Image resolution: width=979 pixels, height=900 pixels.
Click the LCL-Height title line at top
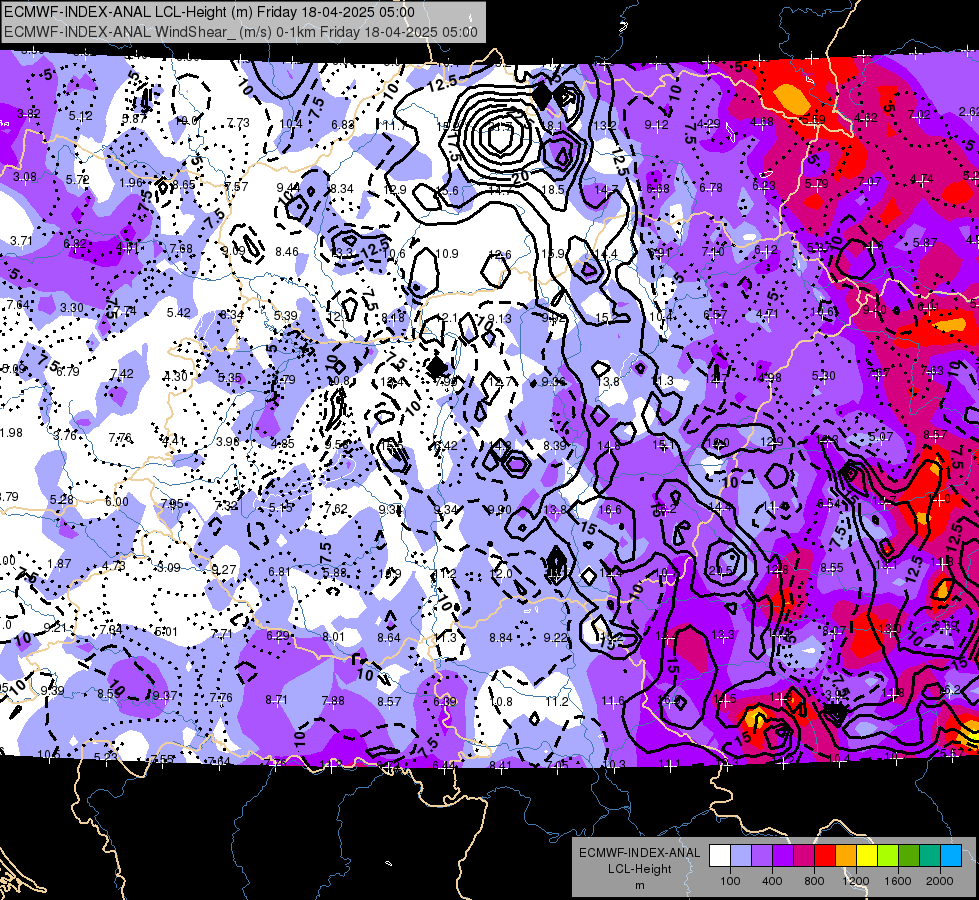coord(209,12)
